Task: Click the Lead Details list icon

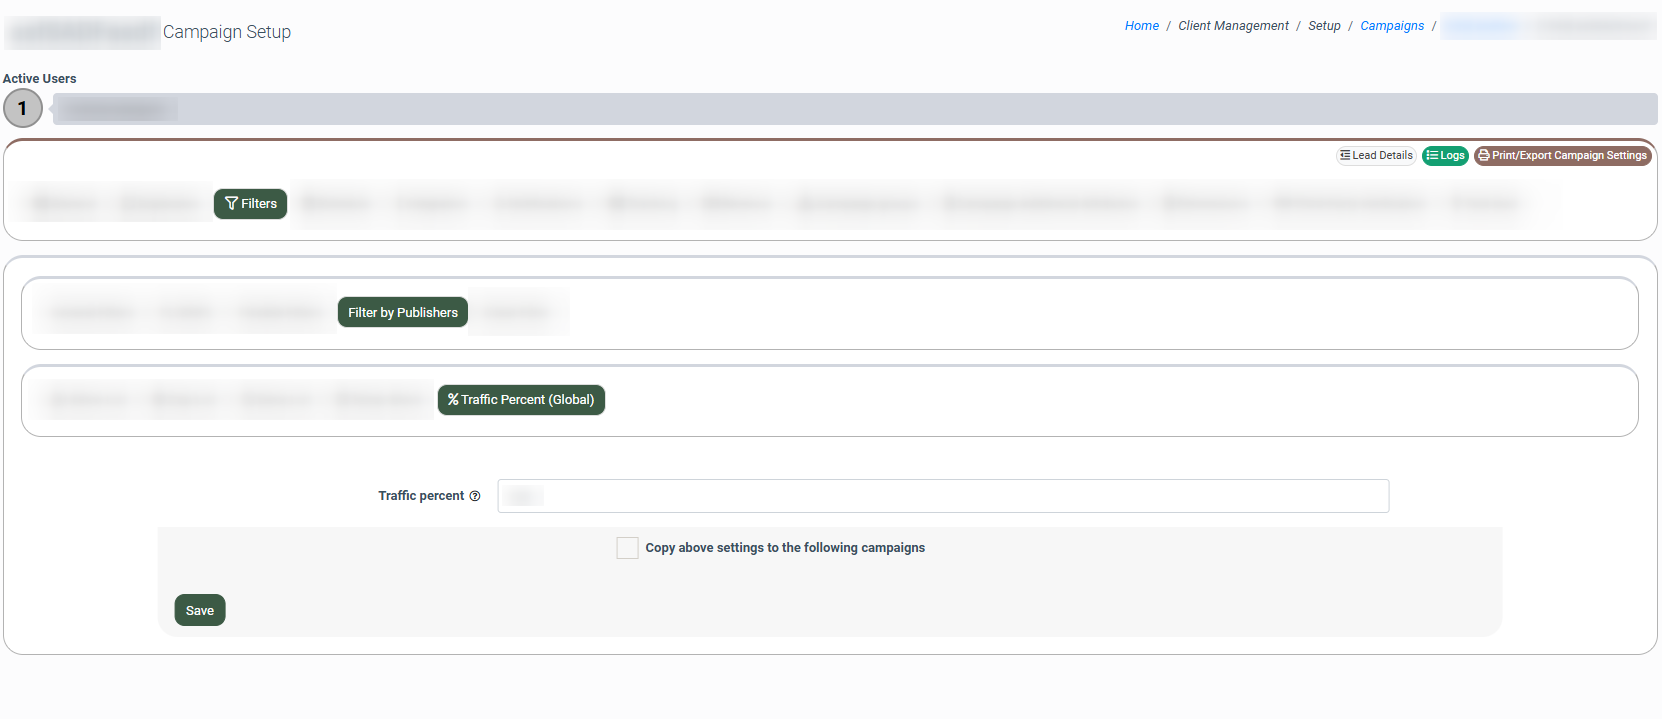Action: pos(1345,156)
